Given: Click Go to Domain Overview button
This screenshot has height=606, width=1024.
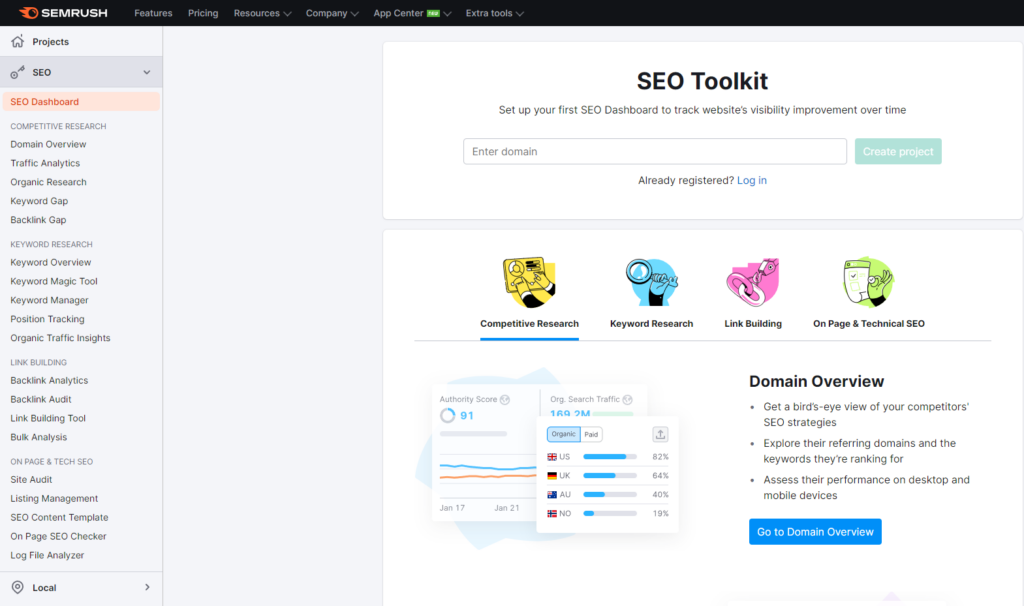Looking at the screenshot, I should [815, 532].
